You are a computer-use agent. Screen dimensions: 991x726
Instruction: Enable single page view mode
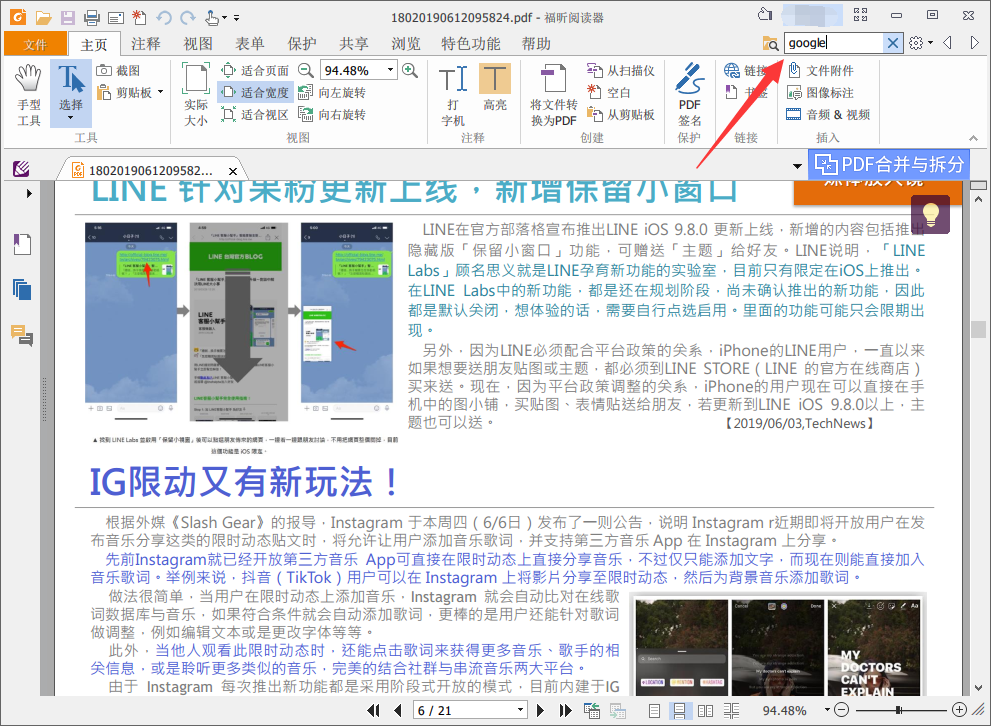(655, 711)
